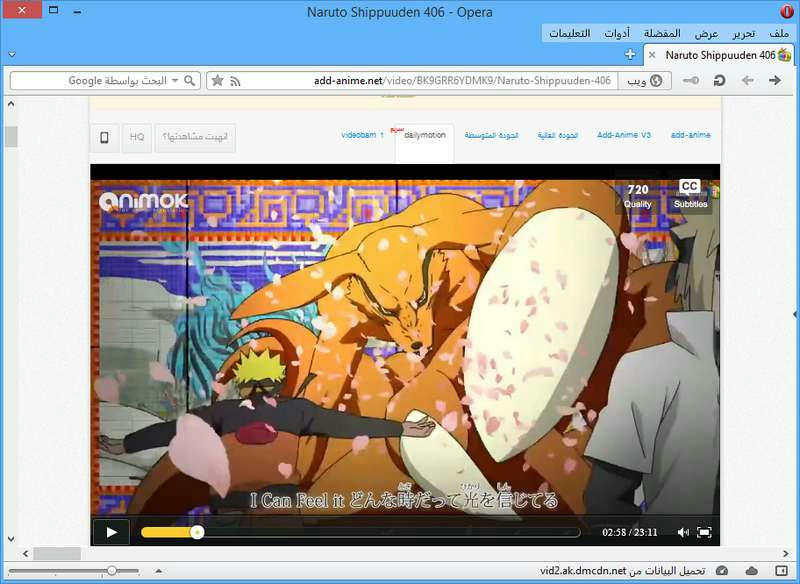Open the أدوات menu
This screenshot has width=800, height=584.
point(617,34)
